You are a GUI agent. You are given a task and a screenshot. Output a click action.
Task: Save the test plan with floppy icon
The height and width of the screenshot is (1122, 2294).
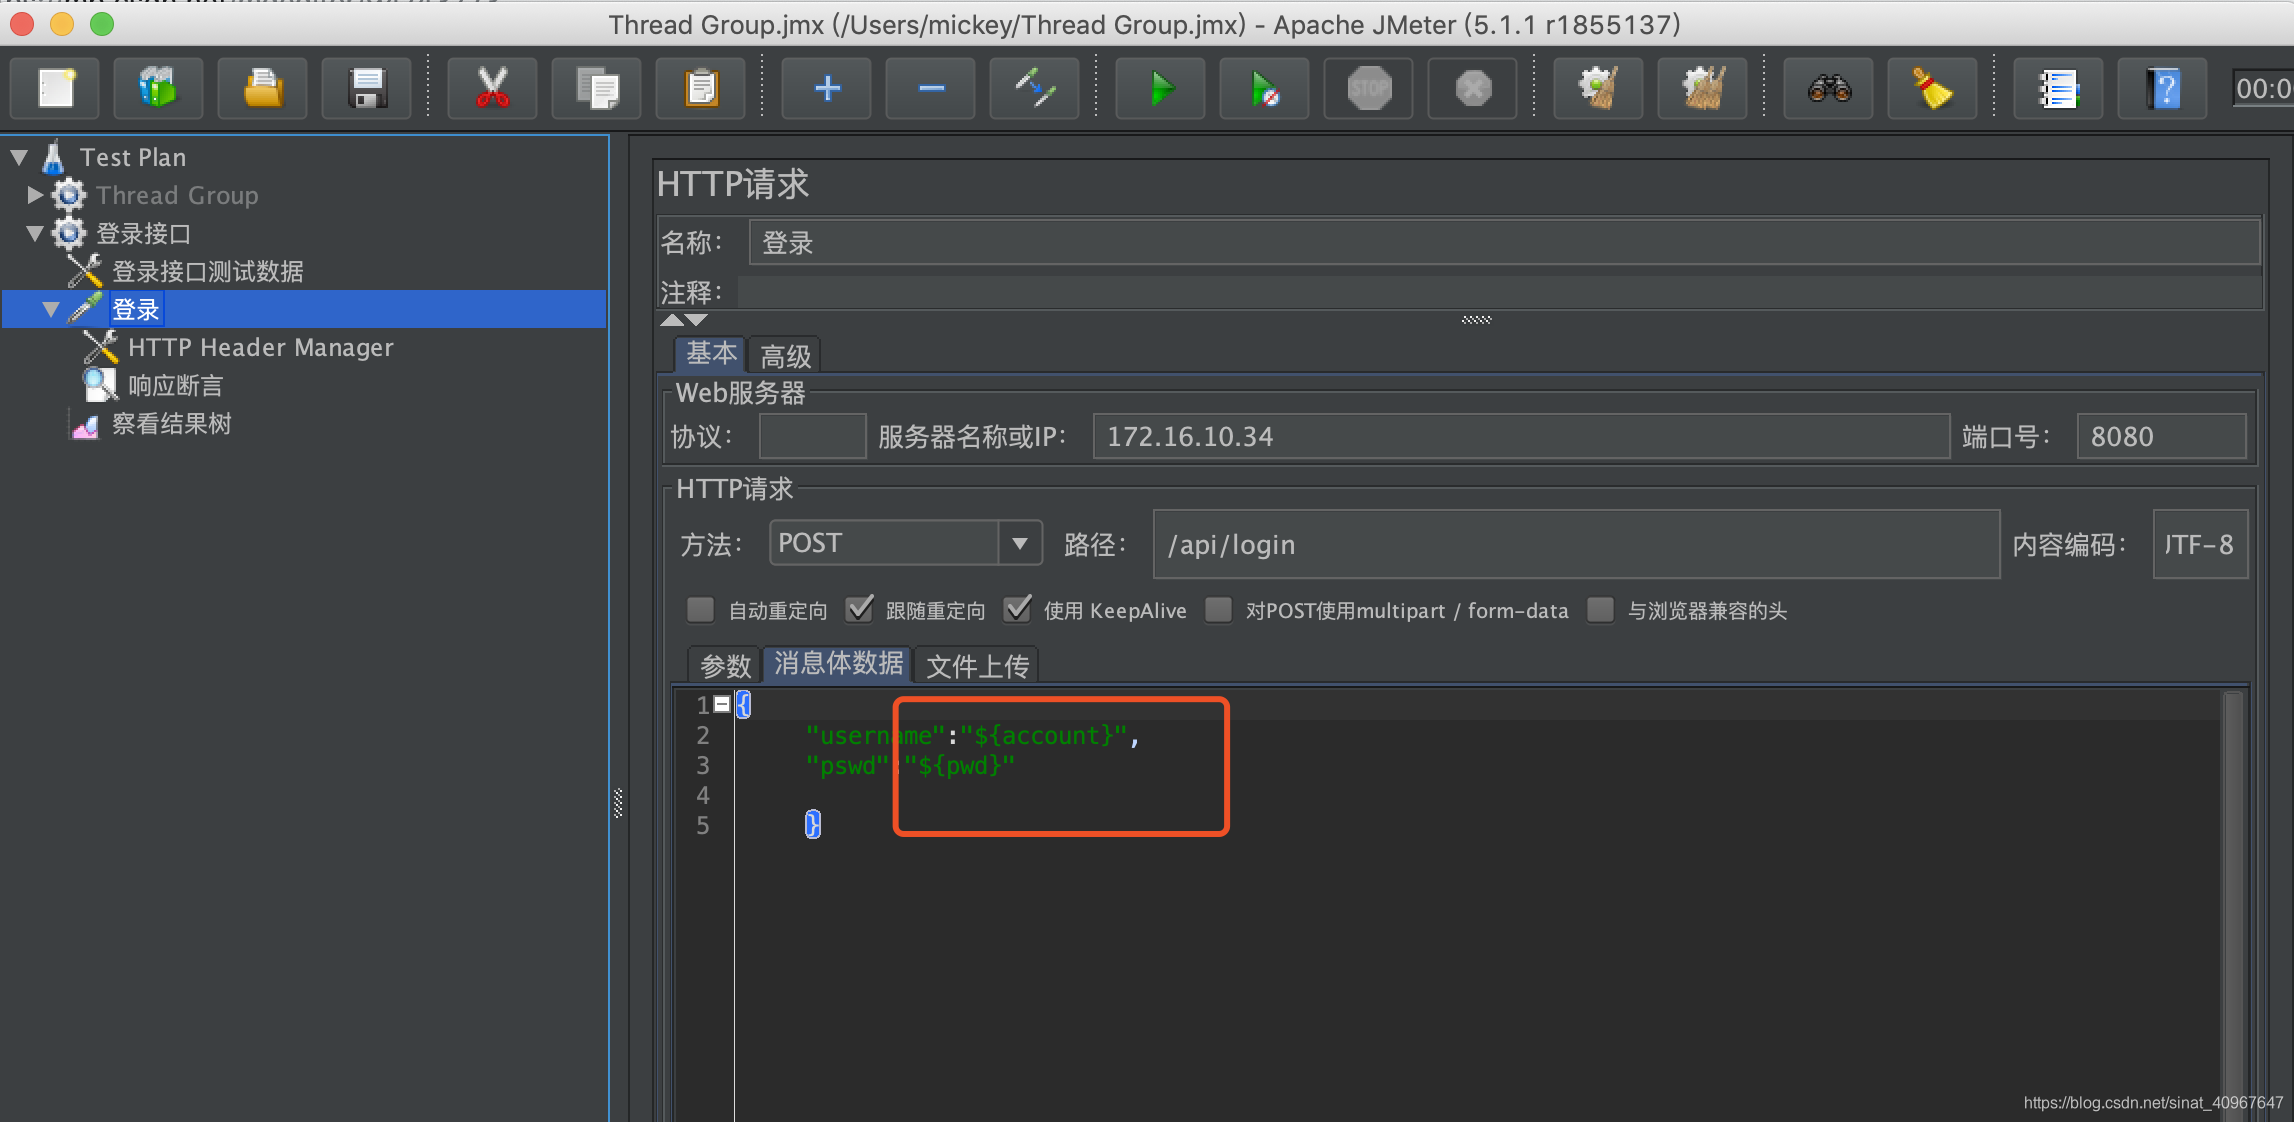tap(366, 89)
